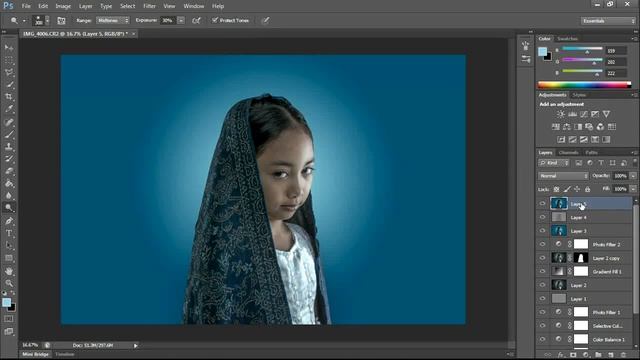Hide Photo Filter 2 layer
The width and height of the screenshot is (640, 360).
tap(542, 244)
